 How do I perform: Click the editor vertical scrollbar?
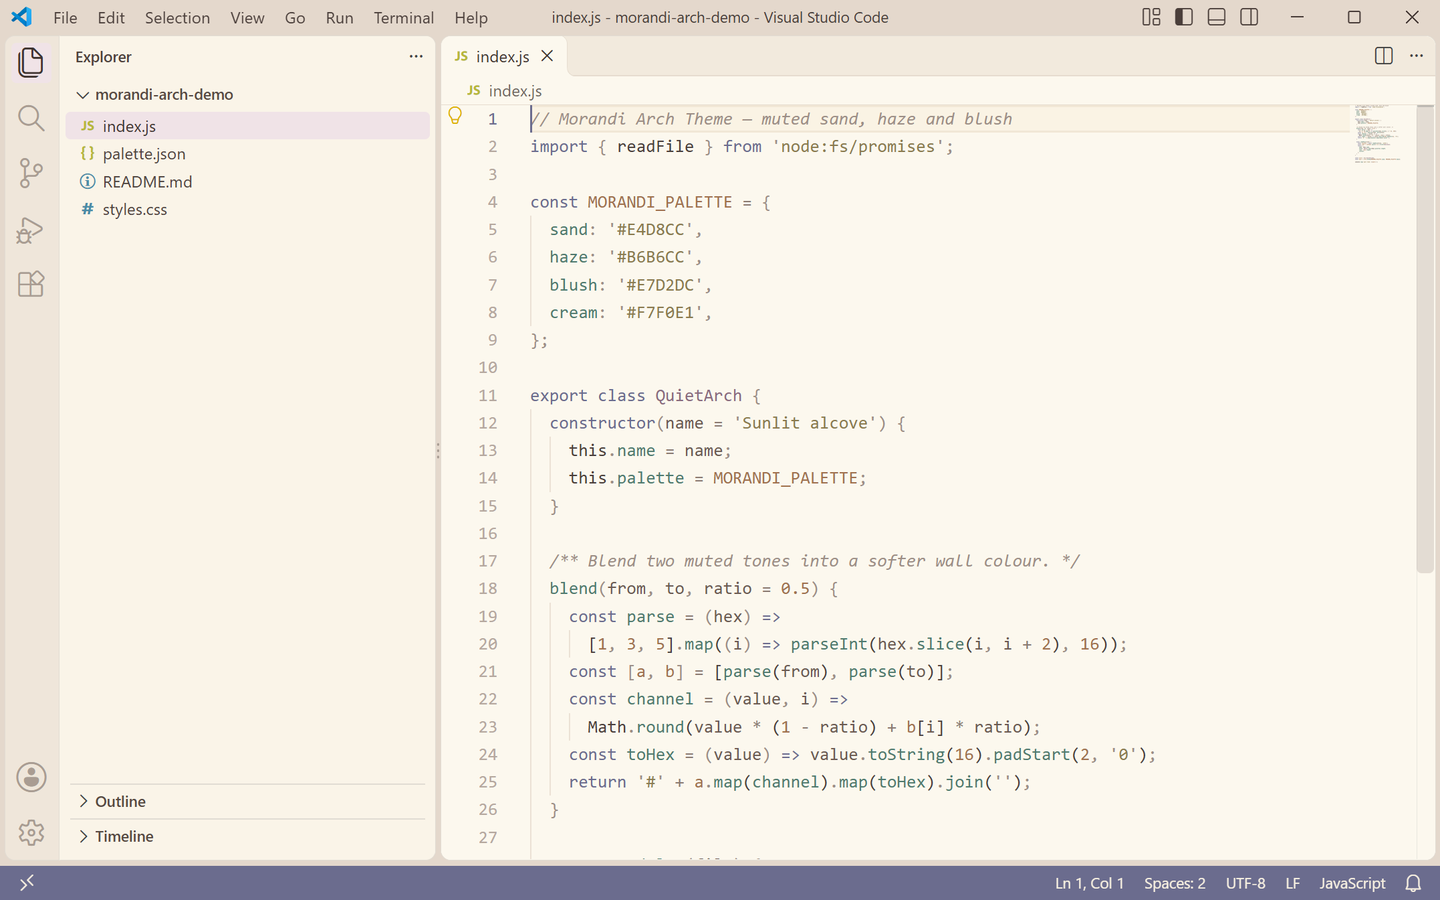[1426, 340]
